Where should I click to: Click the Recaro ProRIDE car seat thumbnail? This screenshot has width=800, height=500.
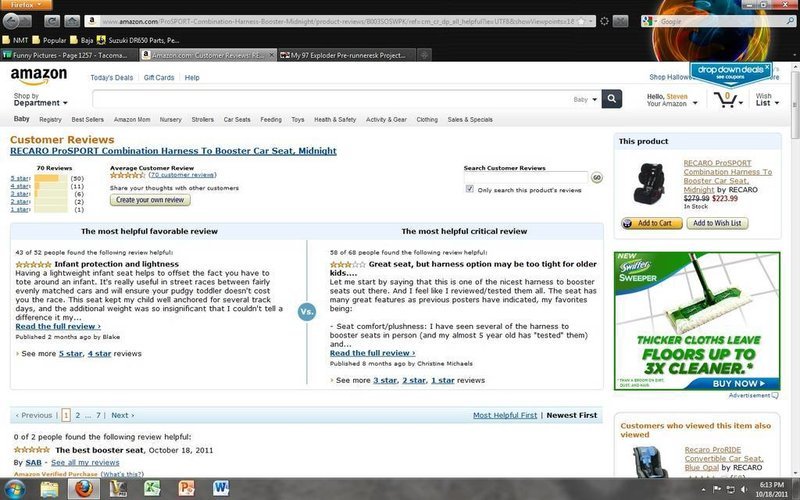tap(649, 462)
